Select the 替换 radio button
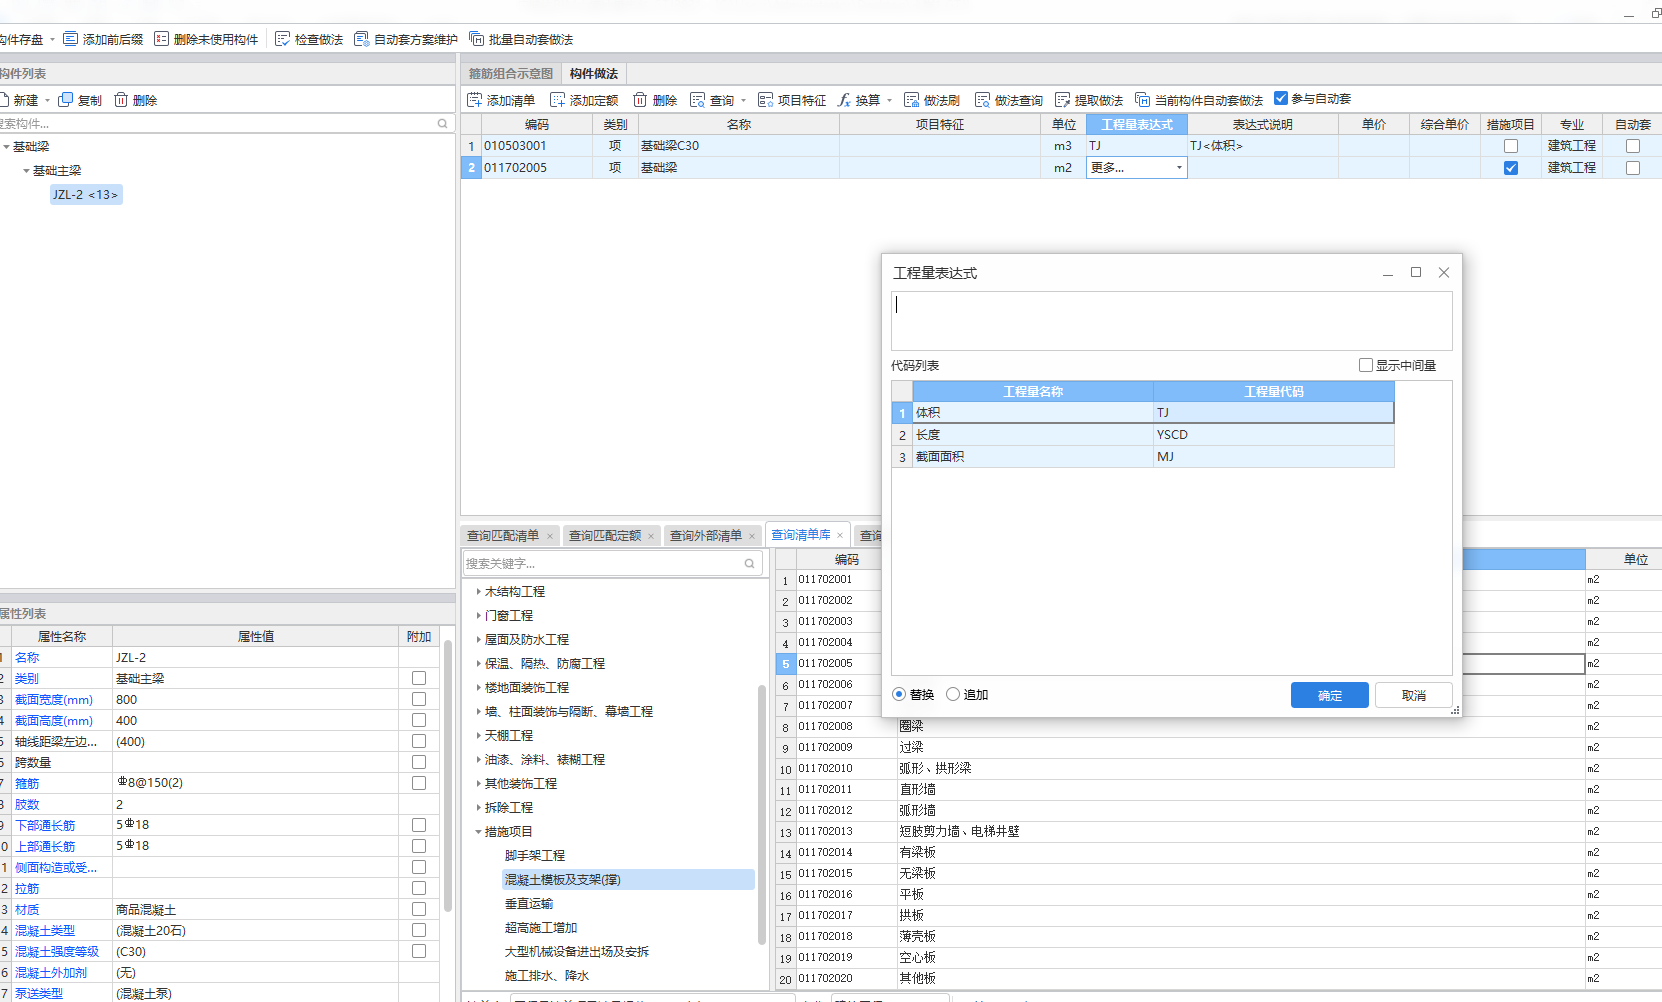This screenshot has height=1002, width=1662. tap(899, 694)
